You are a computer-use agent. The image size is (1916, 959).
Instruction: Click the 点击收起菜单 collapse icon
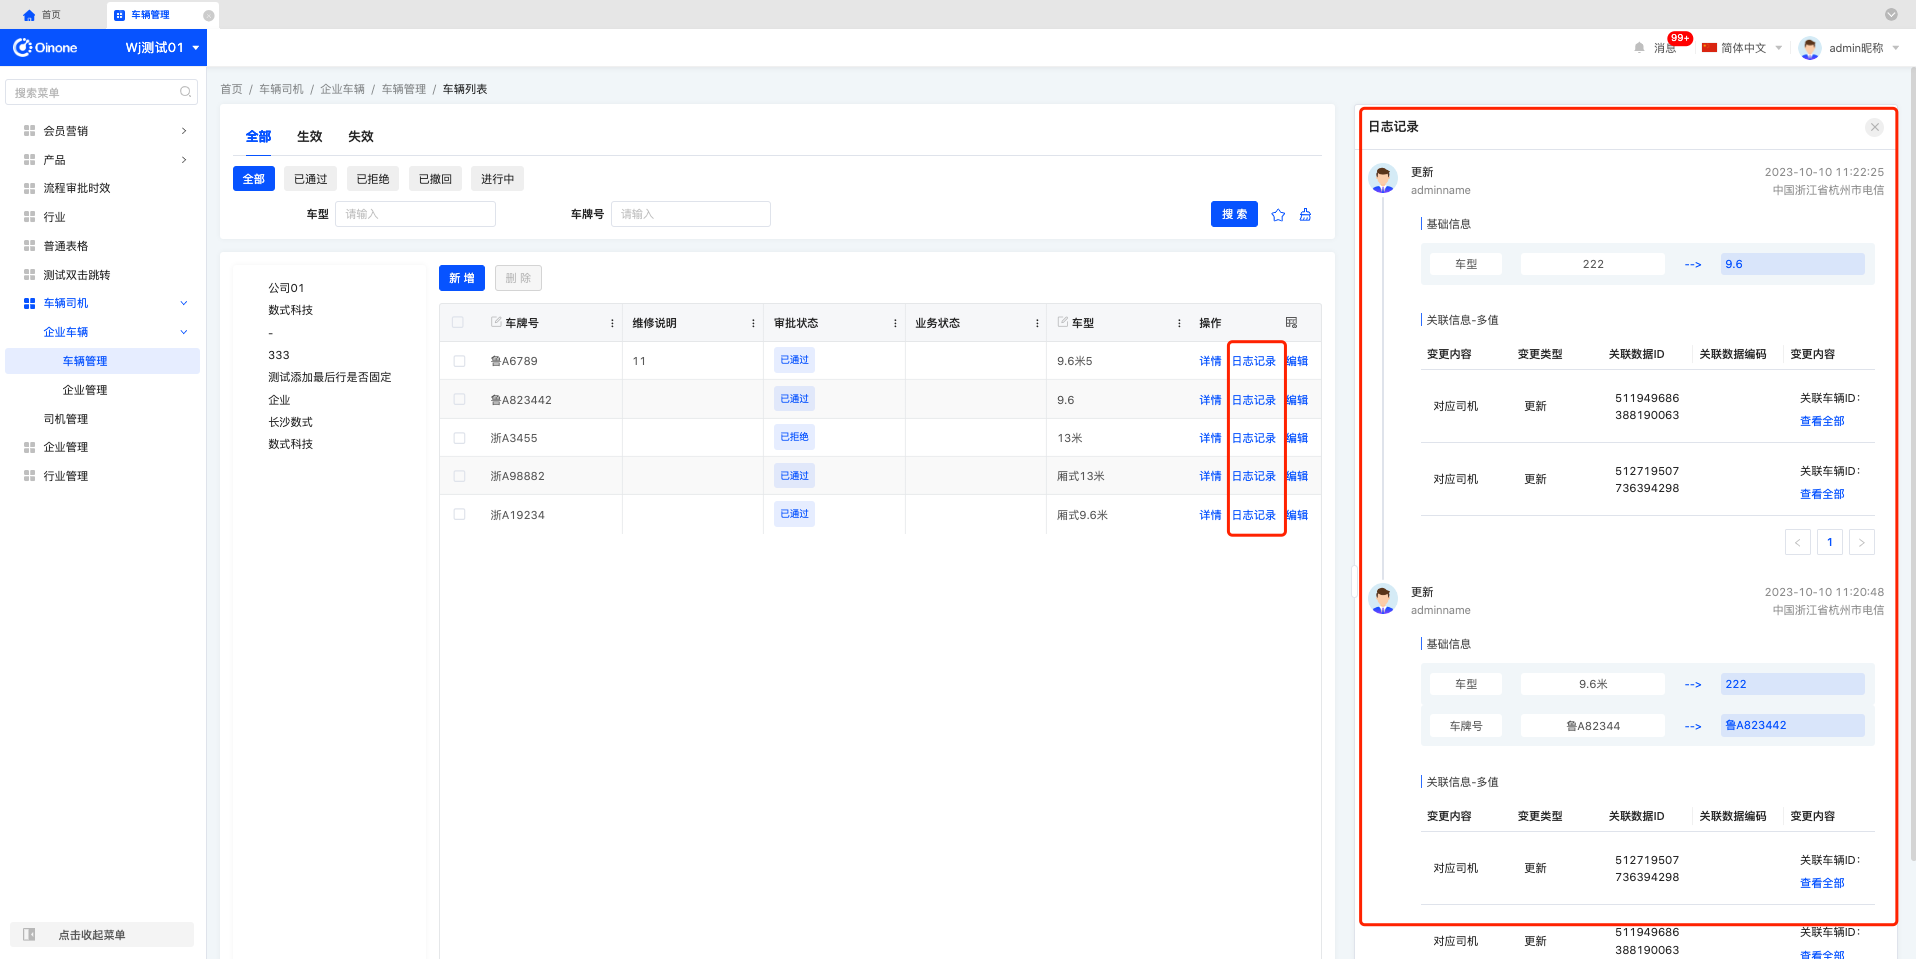click(29, 935)
